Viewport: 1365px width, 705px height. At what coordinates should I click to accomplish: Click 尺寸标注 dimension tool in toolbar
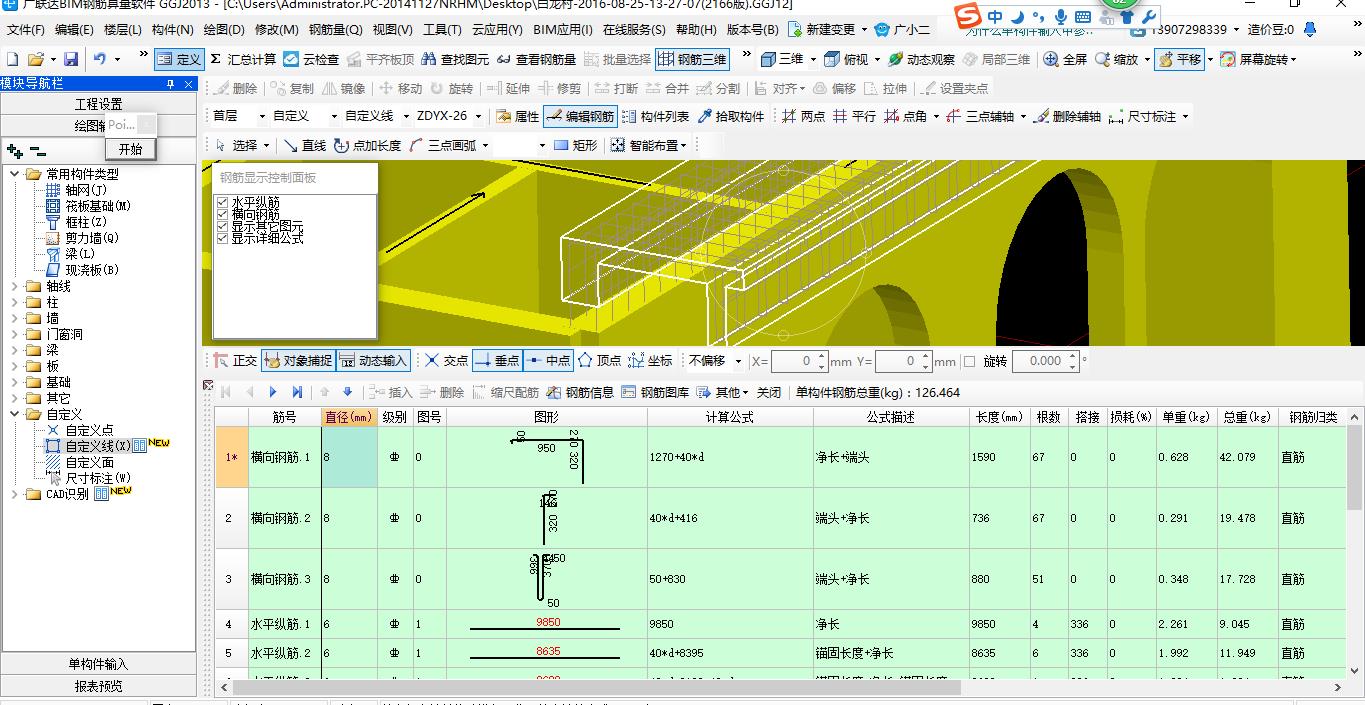1142,116
